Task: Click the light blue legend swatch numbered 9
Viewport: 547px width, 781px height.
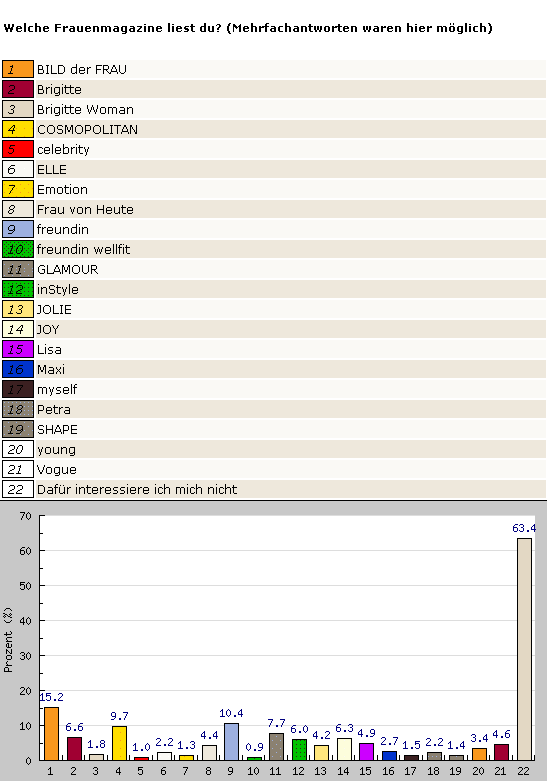Action: [18, 229]
